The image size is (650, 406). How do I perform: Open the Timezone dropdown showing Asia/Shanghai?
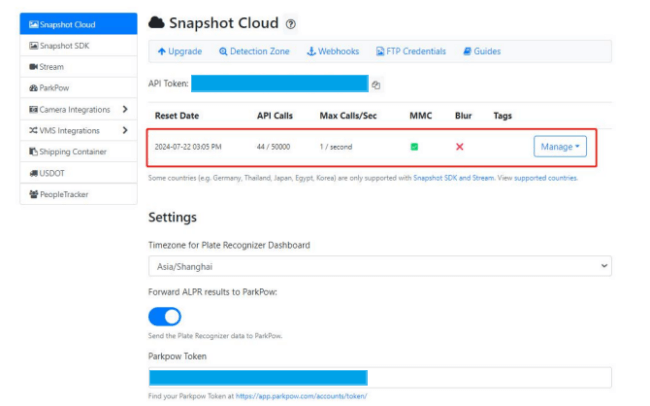click(379, 267)
